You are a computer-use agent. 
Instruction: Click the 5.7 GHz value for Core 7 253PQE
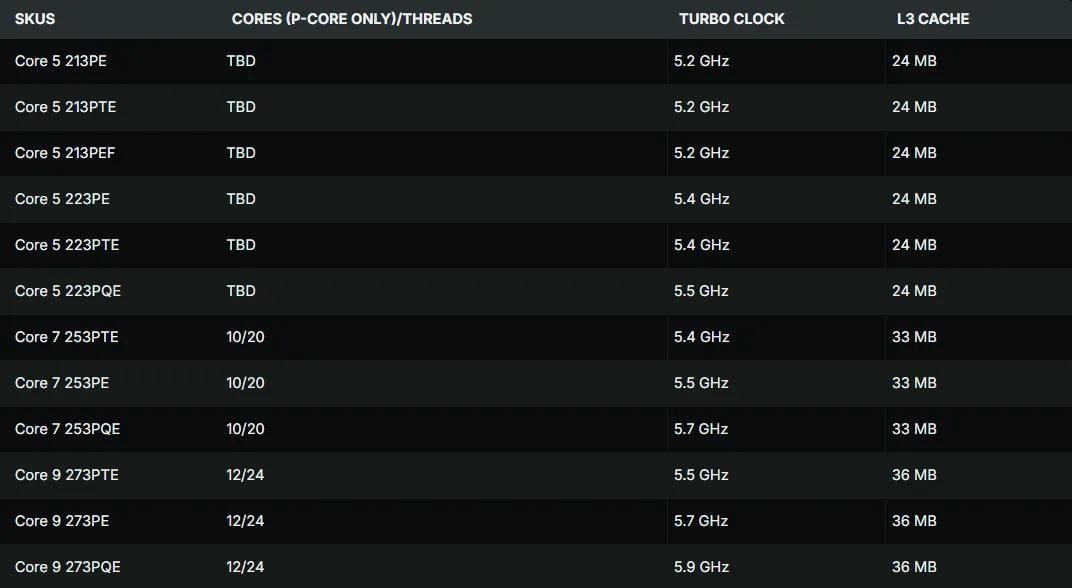(x=701, y=429)
